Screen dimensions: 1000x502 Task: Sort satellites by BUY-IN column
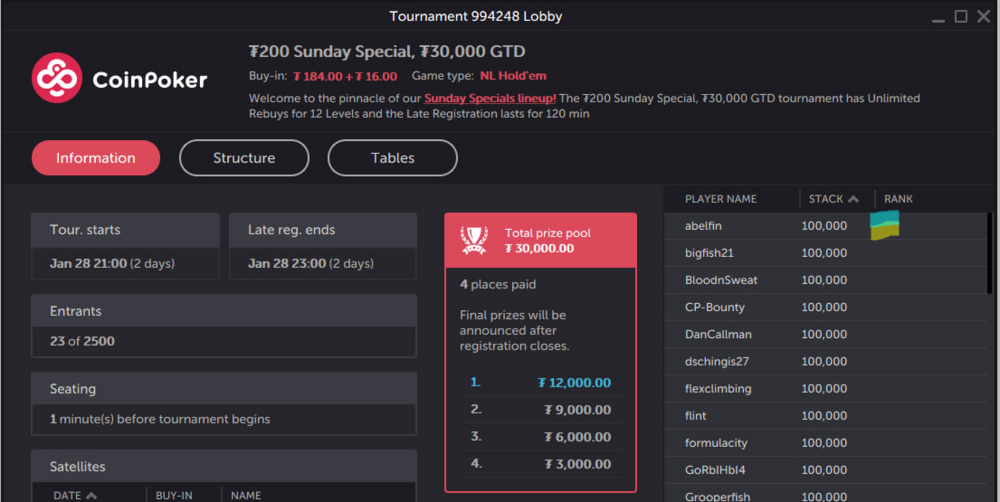click(173, 496)
